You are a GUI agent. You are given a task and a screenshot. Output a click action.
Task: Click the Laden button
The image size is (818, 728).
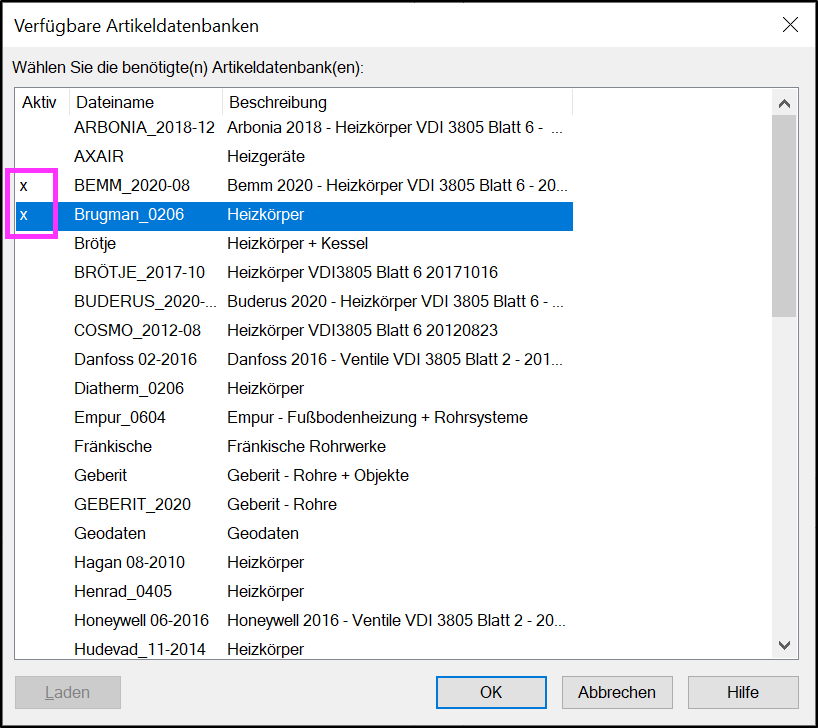pos(67,692)
